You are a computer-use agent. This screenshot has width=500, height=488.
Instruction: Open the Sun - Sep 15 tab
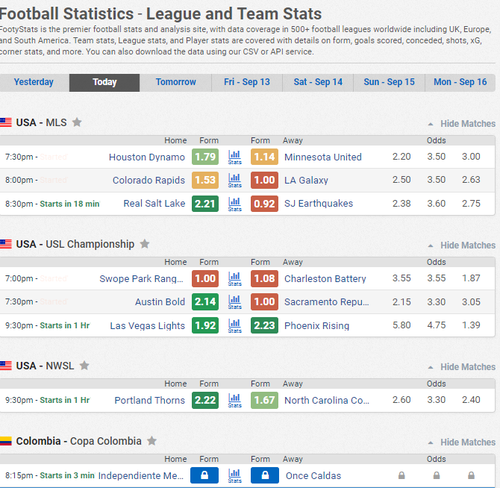389,82
